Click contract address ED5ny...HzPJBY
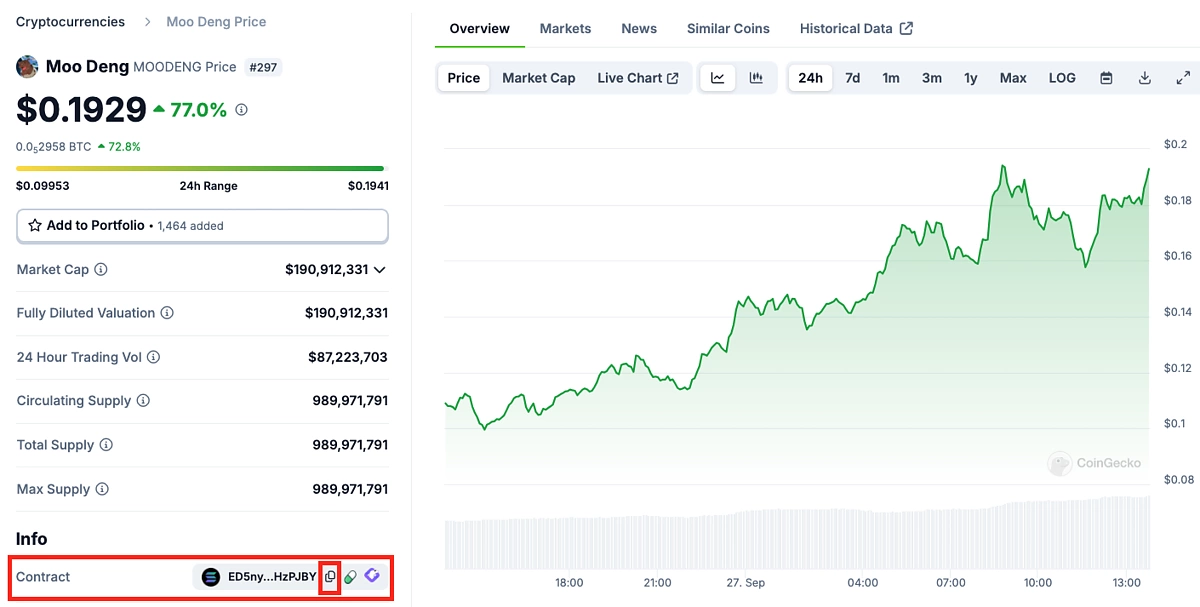 272,577
